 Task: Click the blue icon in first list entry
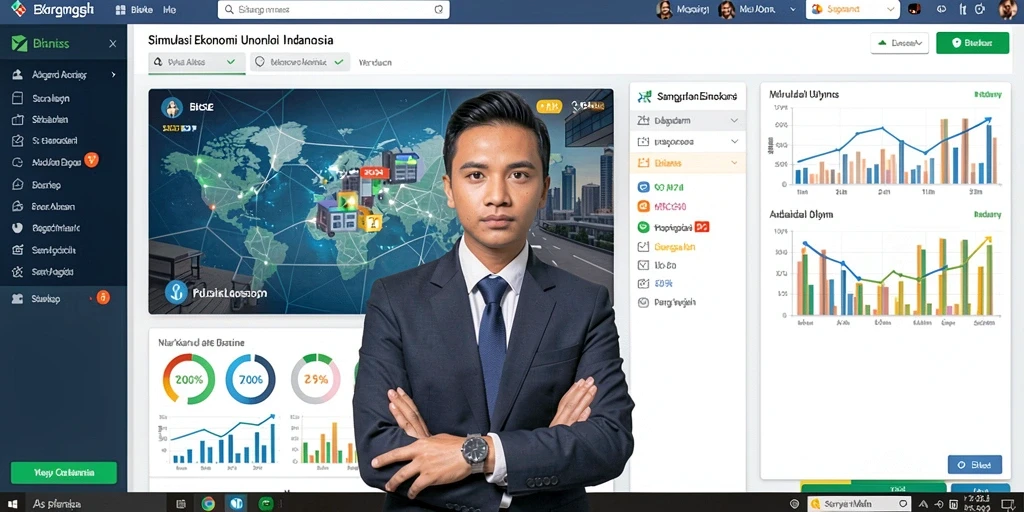tap(643, 187)
